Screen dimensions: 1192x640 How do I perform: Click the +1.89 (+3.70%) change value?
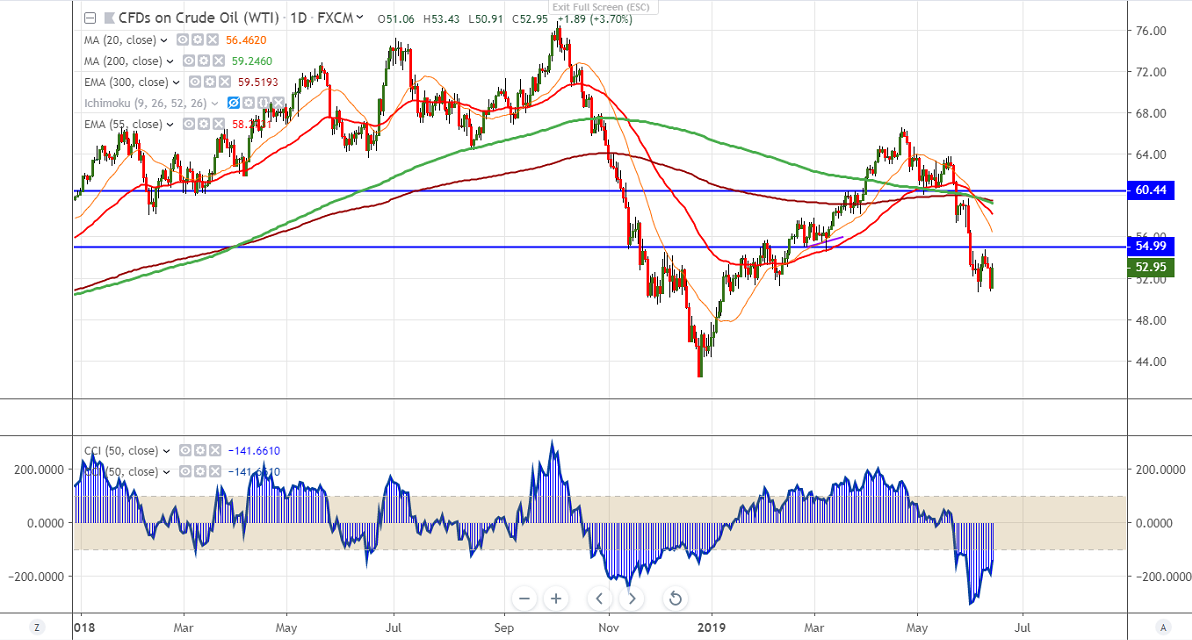coord(595,19)
